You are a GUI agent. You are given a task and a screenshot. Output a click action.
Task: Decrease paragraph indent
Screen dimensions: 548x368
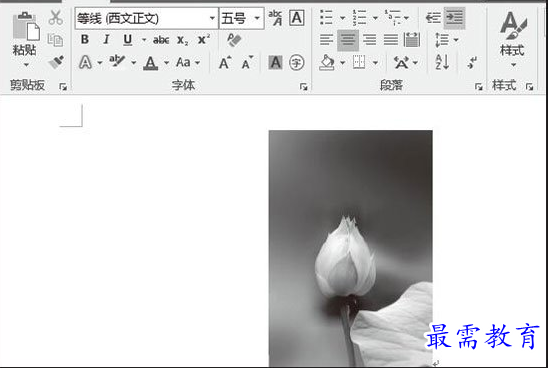click(x=433, y=17)
